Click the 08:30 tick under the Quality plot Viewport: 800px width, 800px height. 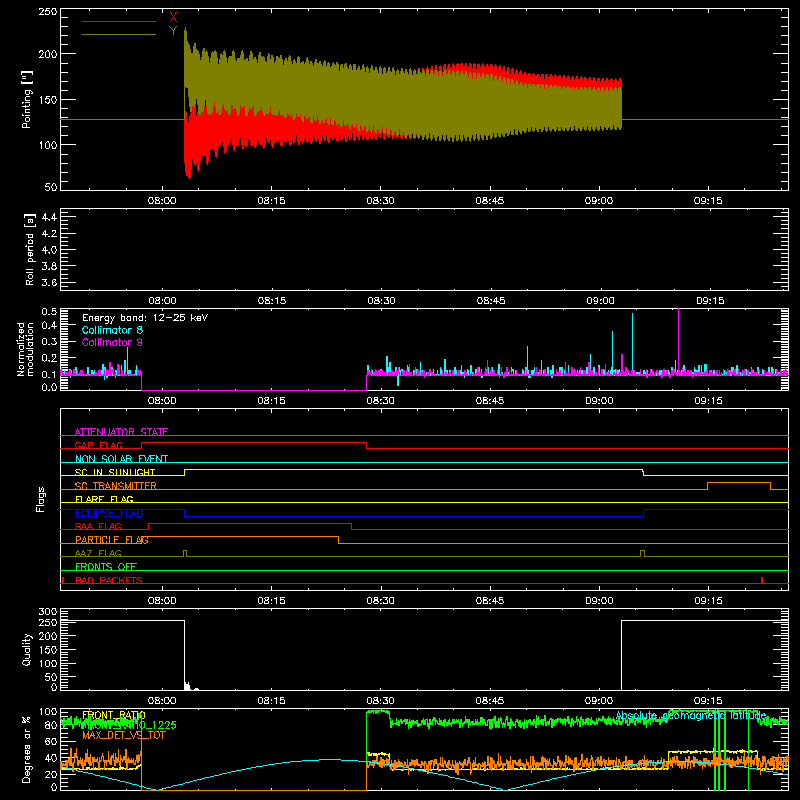381,701
